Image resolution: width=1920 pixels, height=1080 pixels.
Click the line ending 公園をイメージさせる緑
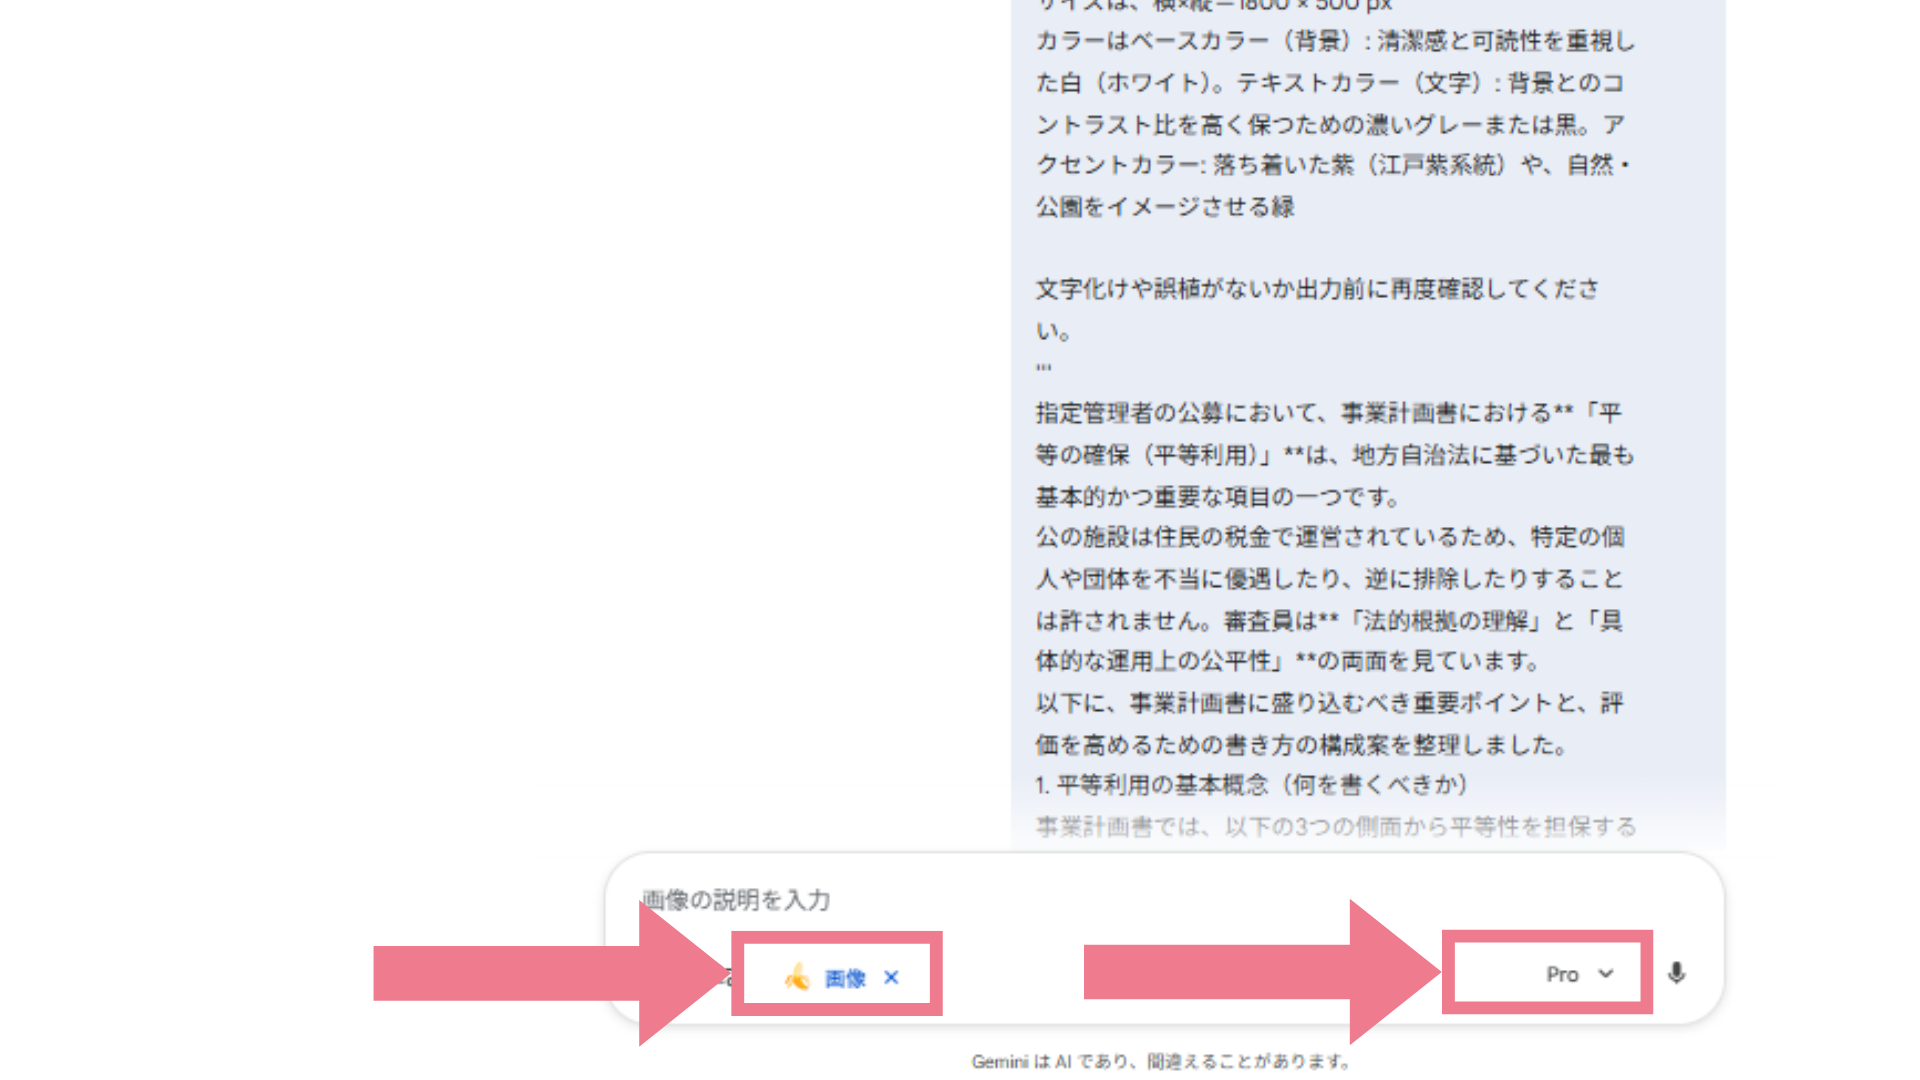(1165, 208)
